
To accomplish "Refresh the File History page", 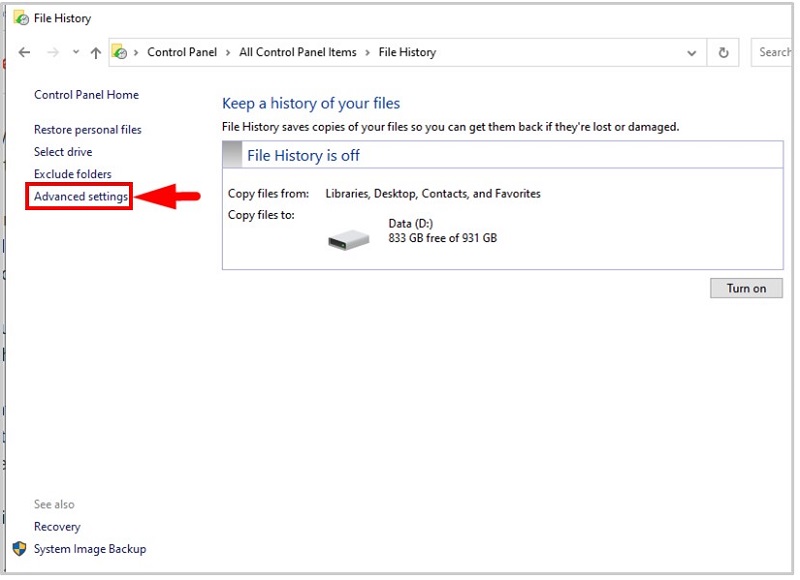I will 722,52.
